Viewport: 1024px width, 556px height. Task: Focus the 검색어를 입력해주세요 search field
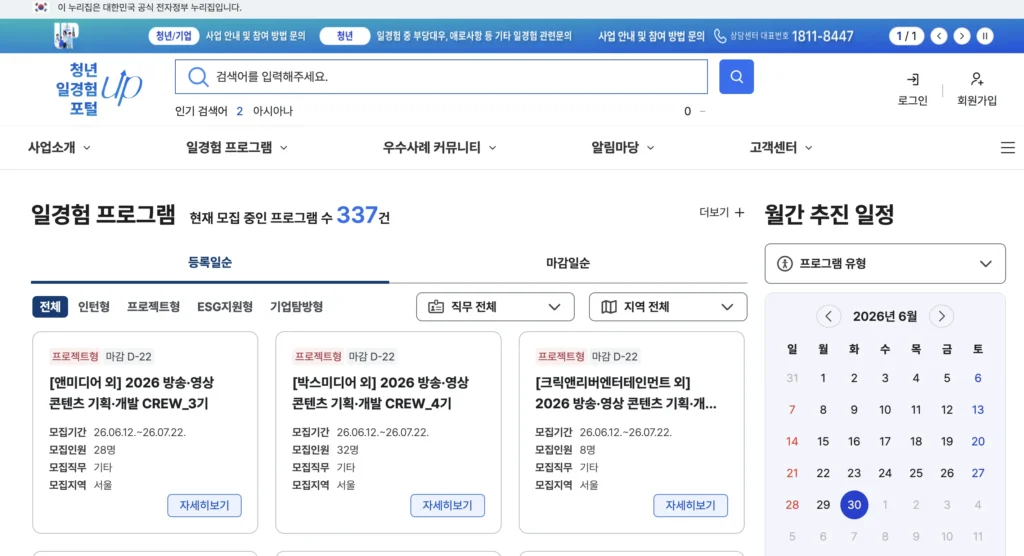(441, 76)
